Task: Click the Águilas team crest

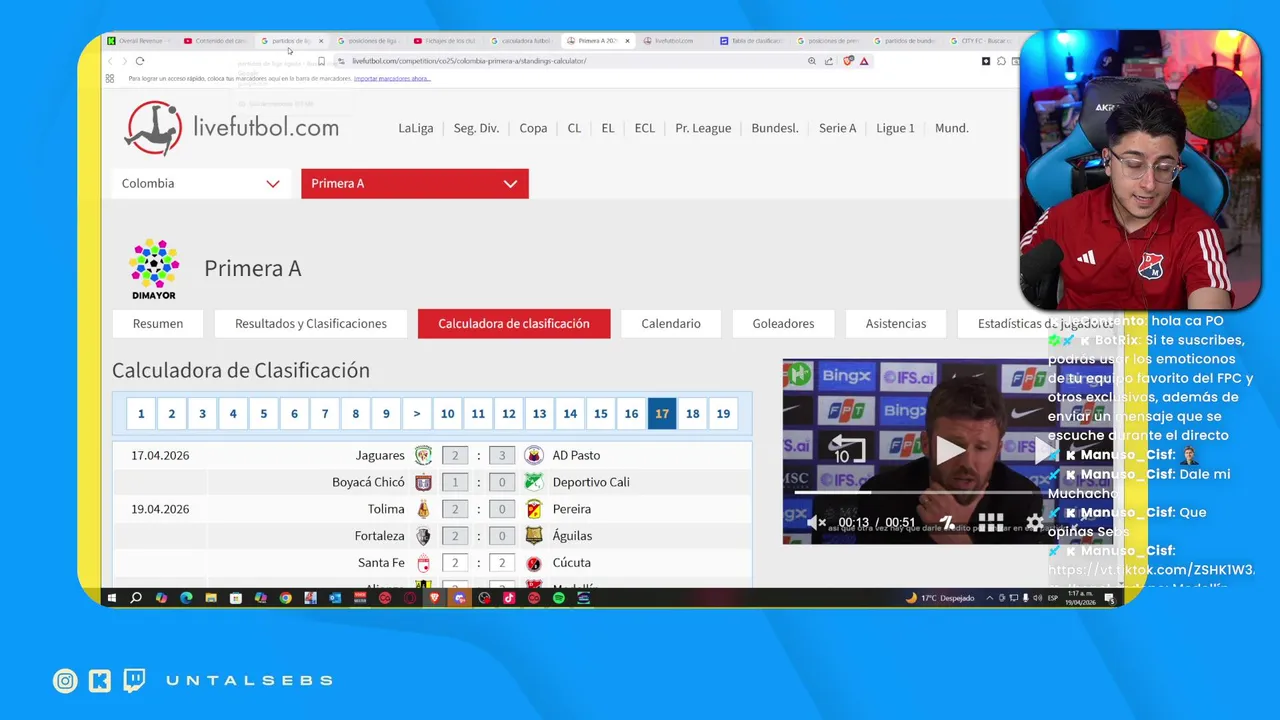Action: click(534, 536)
